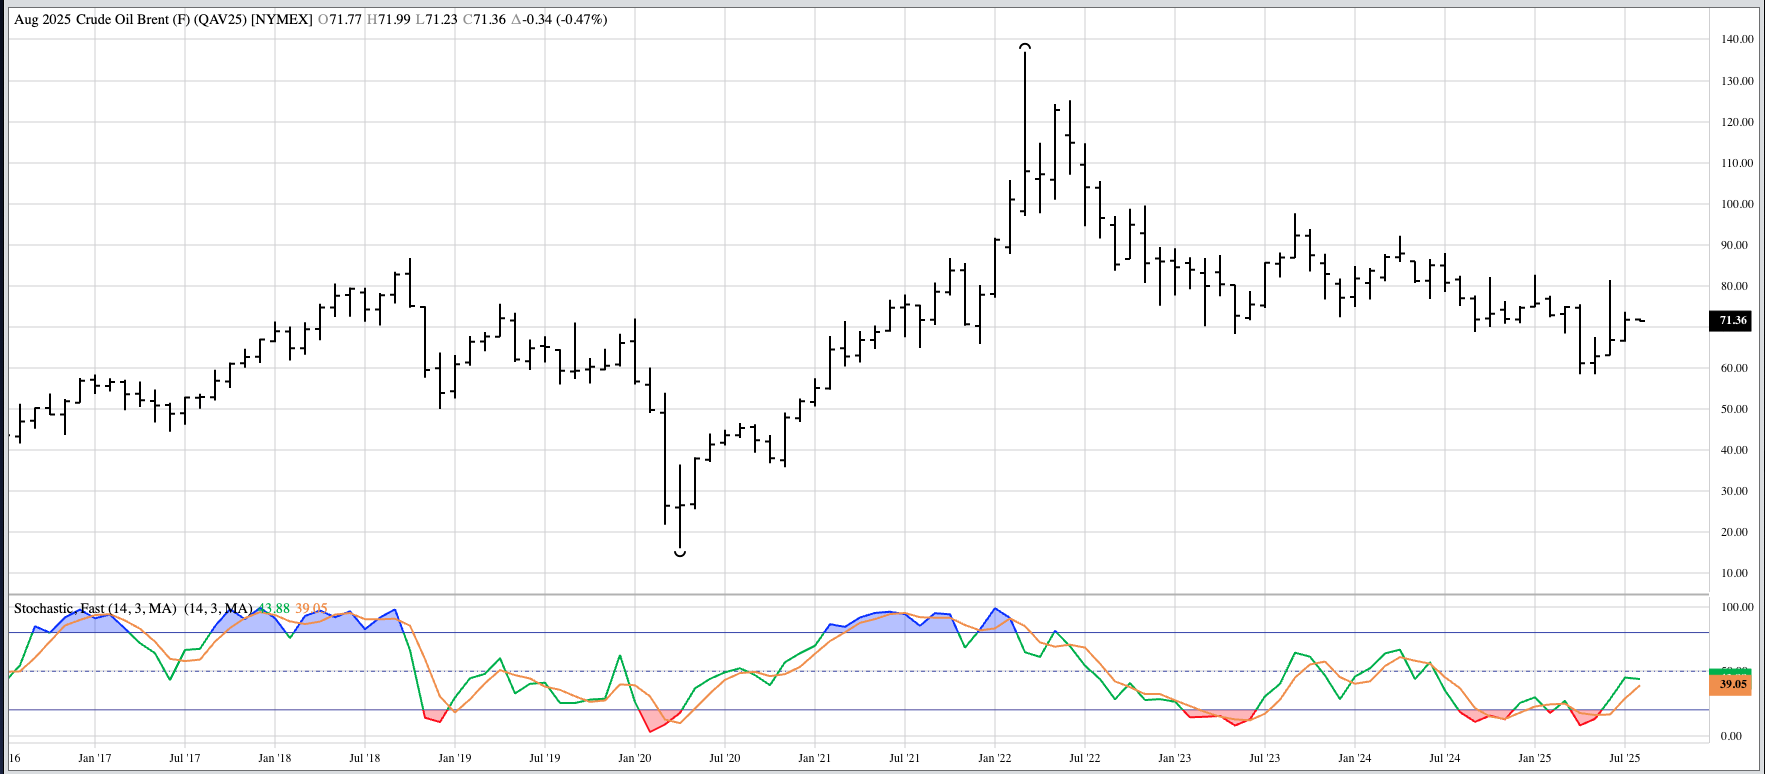
Task: Click the 0.00 label on stochastic axis
Action: pyautogui.click(x=1730, y=736)
